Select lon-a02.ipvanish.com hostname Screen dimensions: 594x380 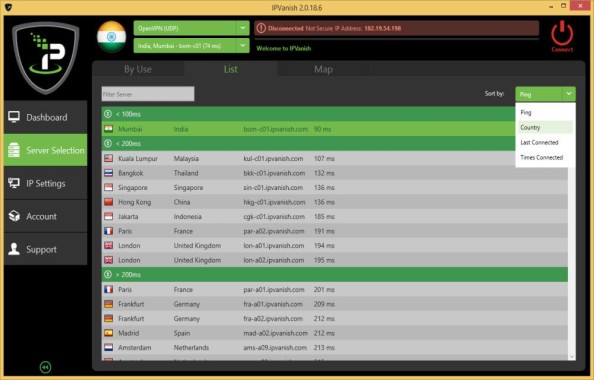coord(274,260)
